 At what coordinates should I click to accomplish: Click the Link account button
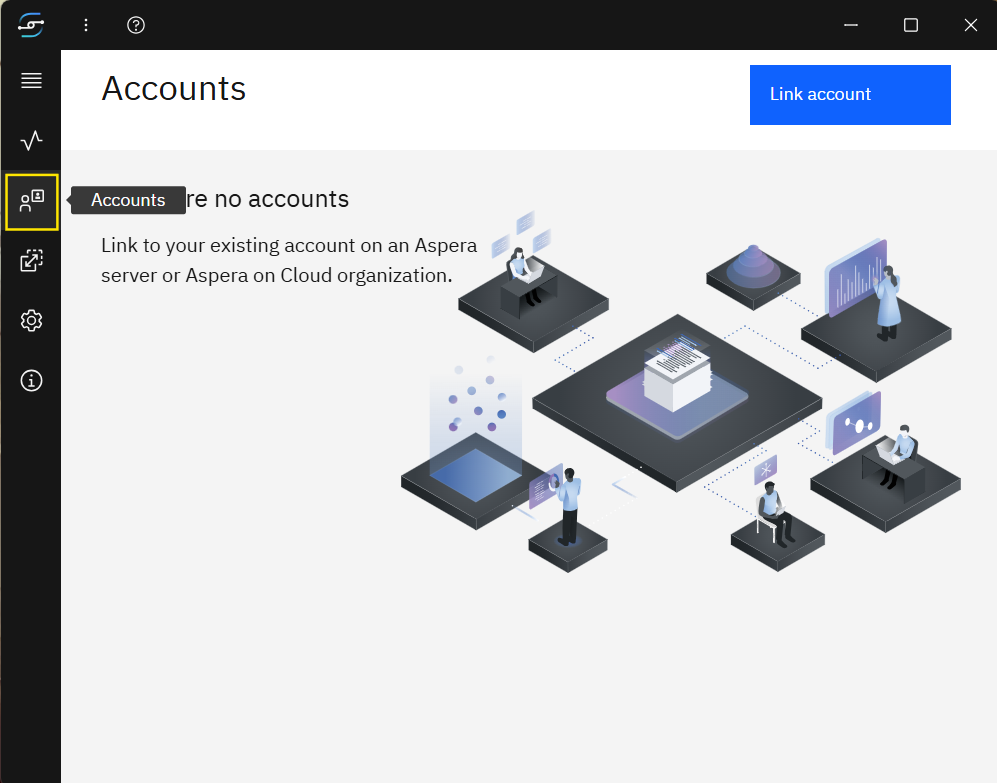[x=850, y=95]
